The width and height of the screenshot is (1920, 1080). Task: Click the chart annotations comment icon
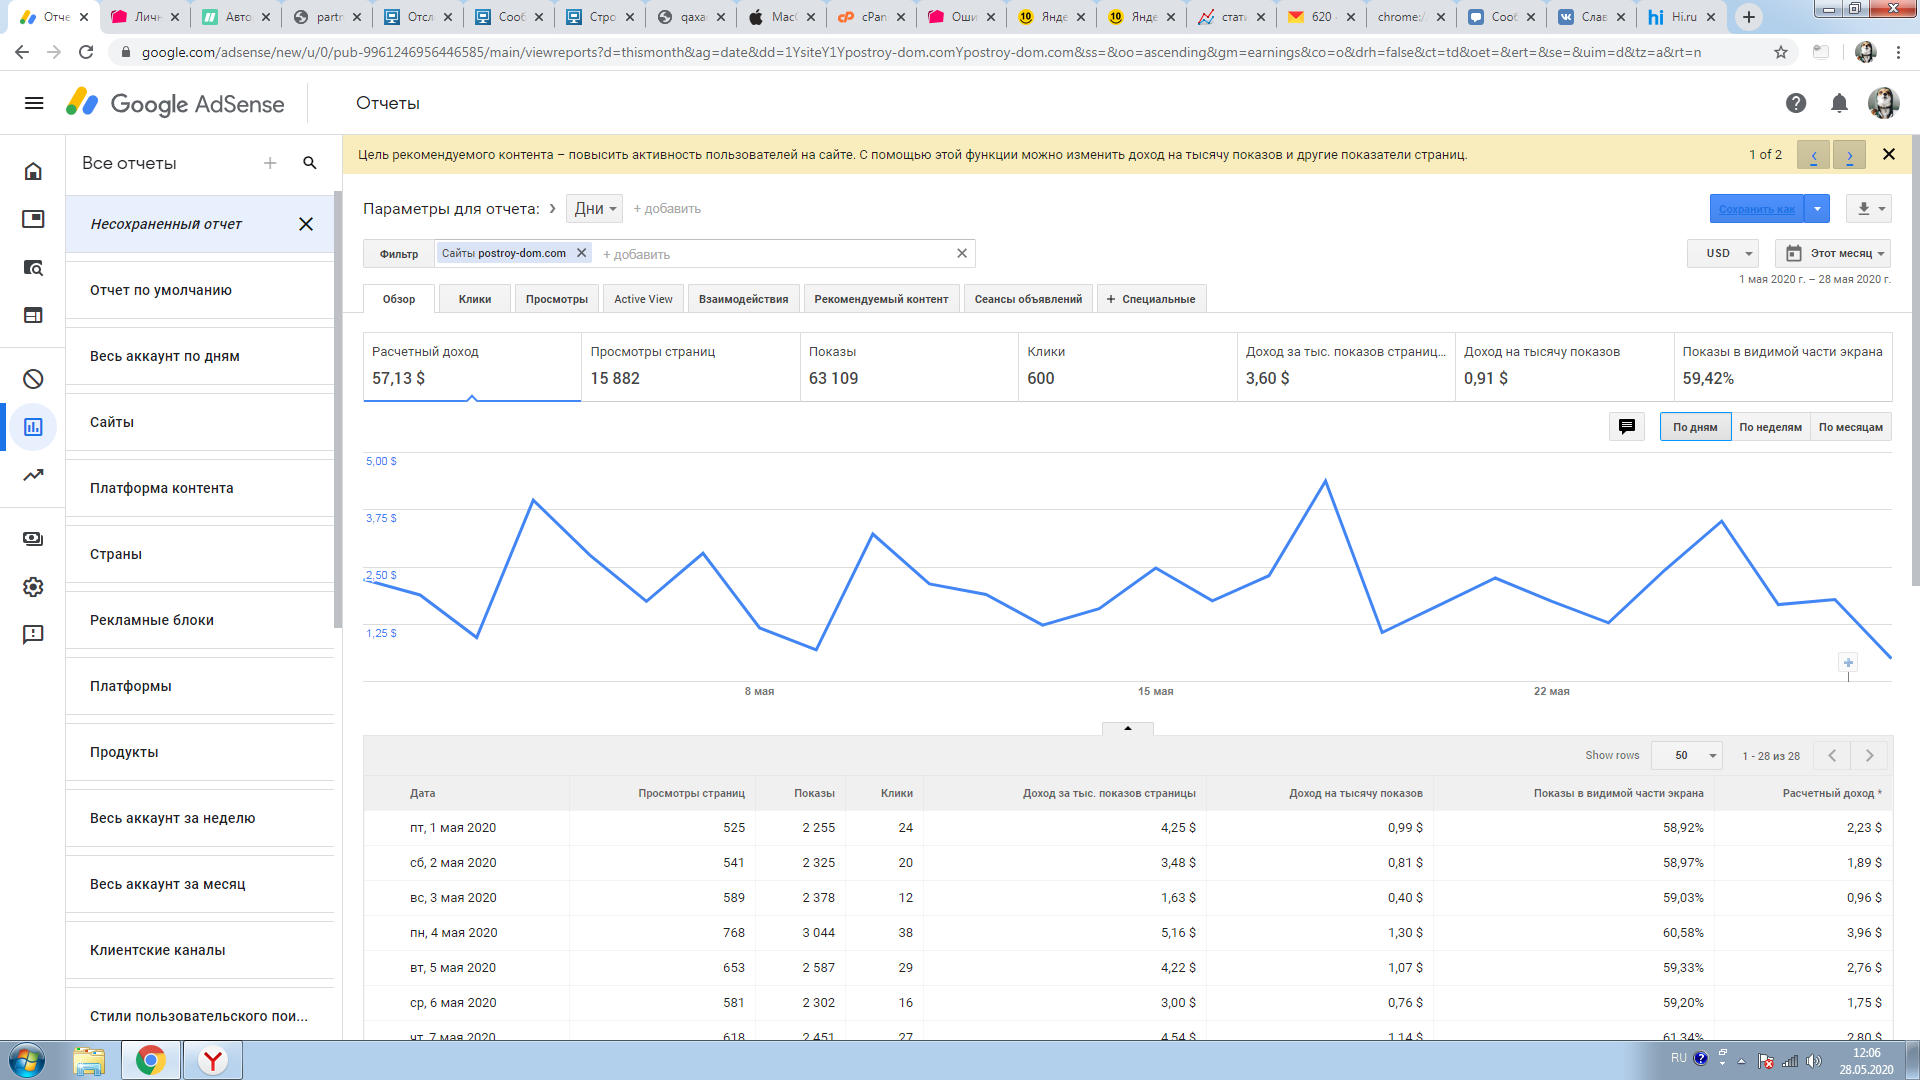click(1627, 427)
